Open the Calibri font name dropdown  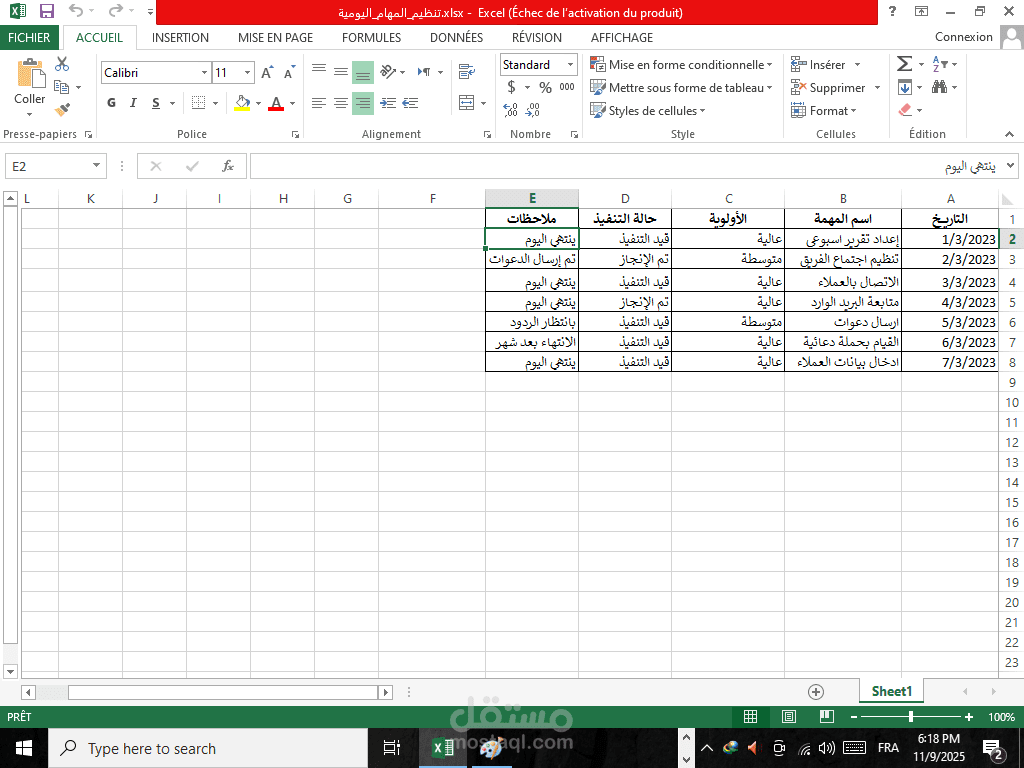(204, 72)
